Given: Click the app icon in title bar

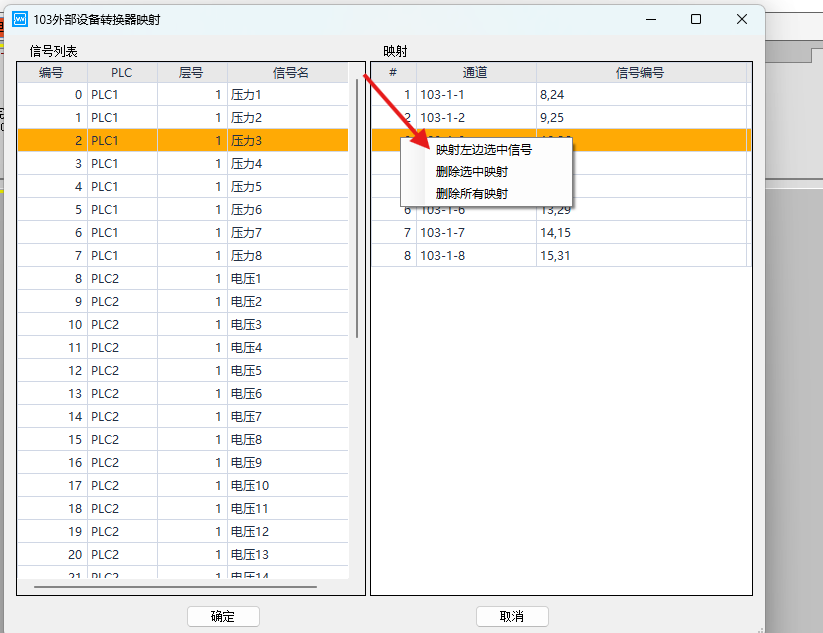Looking at the screenshot, I should point(19,19).
